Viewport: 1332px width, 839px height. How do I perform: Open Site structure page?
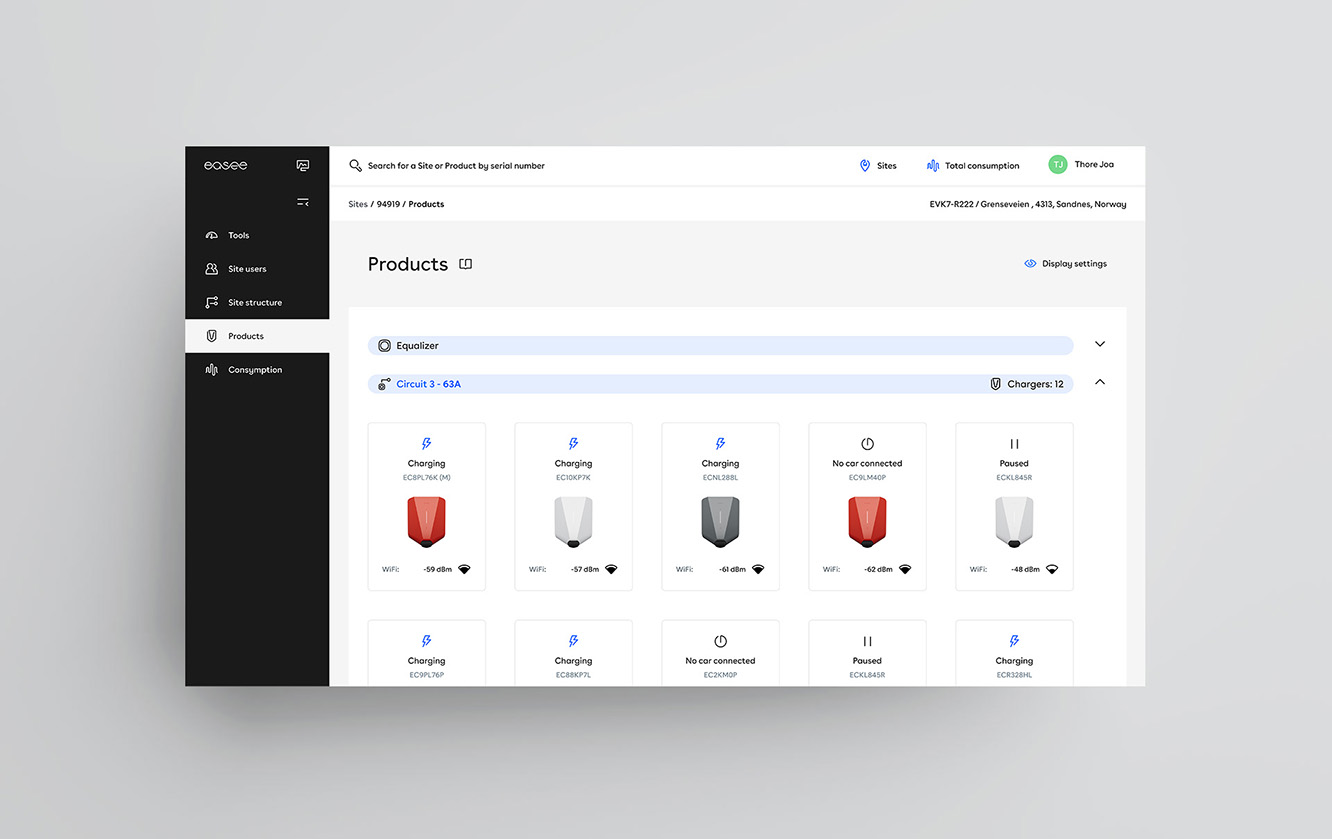pyautogui.click(x=254, y=303)
